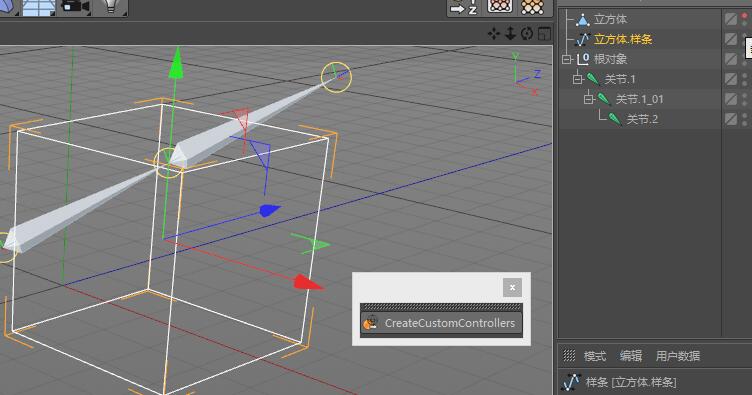Image resolution: width=752 pixels, height=395 pixels.
Task: Select the 立方体.样条 object in tree
Action: coord(623,39)
